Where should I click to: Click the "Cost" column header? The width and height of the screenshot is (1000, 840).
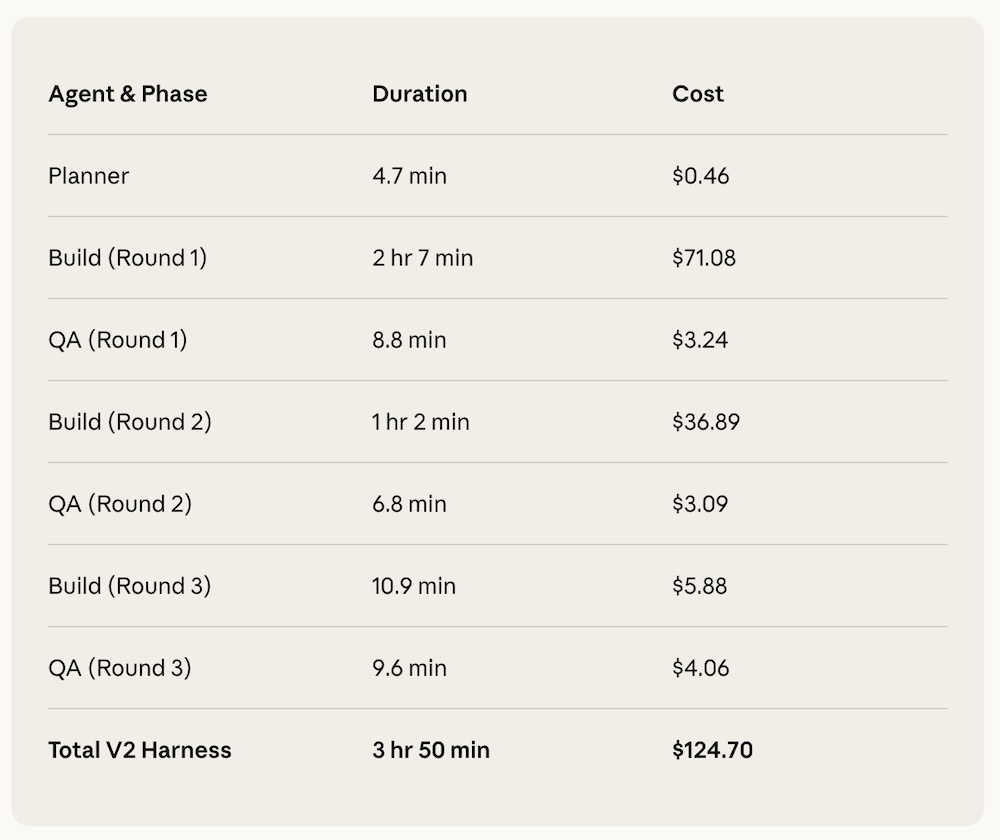[x=698, y=94]
